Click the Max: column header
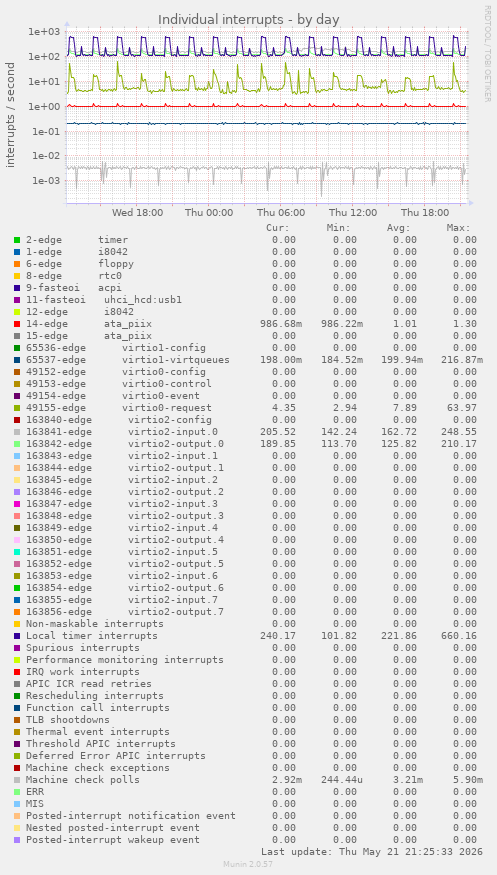 [x=459, y=228]
